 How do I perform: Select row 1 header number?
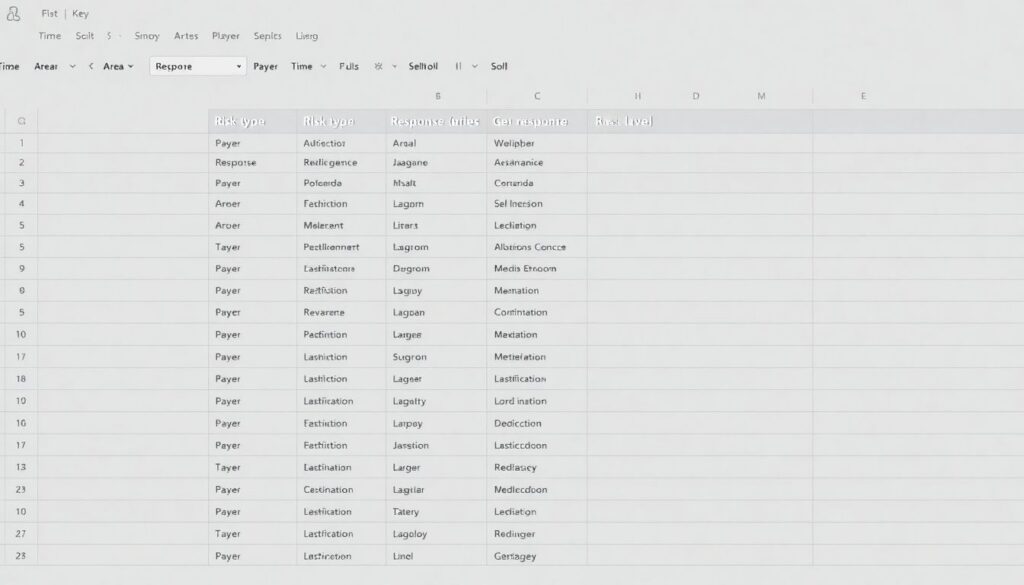pos(21,143)
